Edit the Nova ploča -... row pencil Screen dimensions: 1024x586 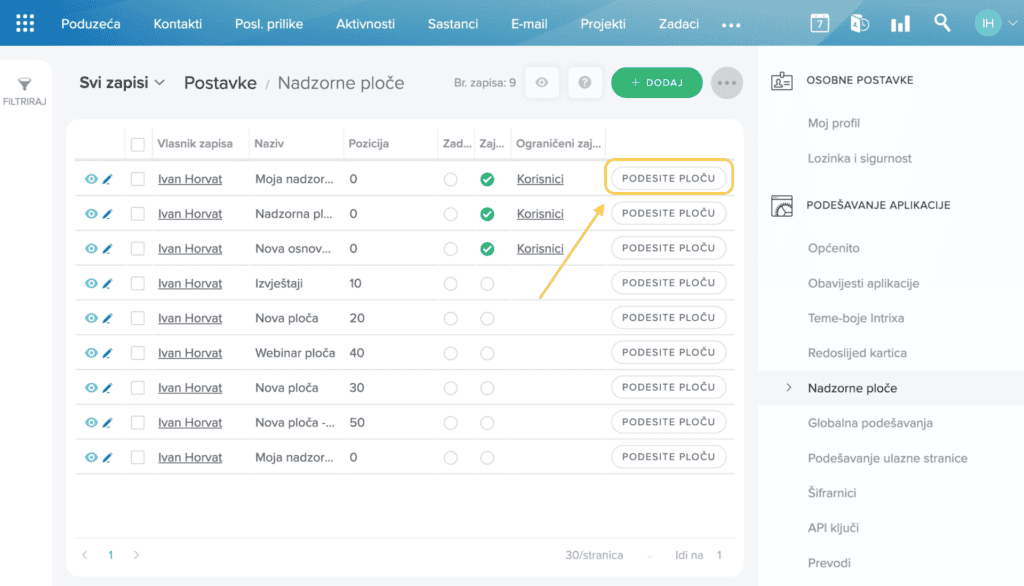click(108, 423)
